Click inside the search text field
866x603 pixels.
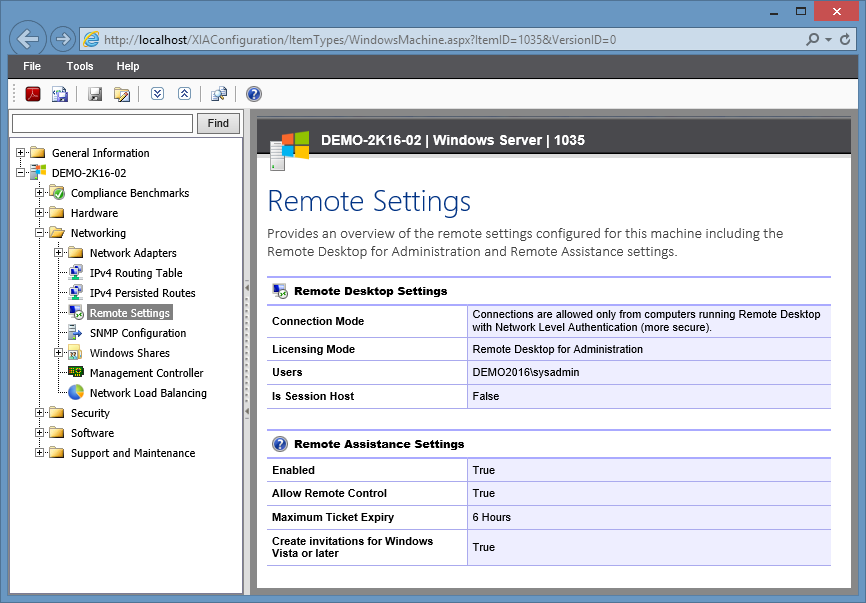100,123
